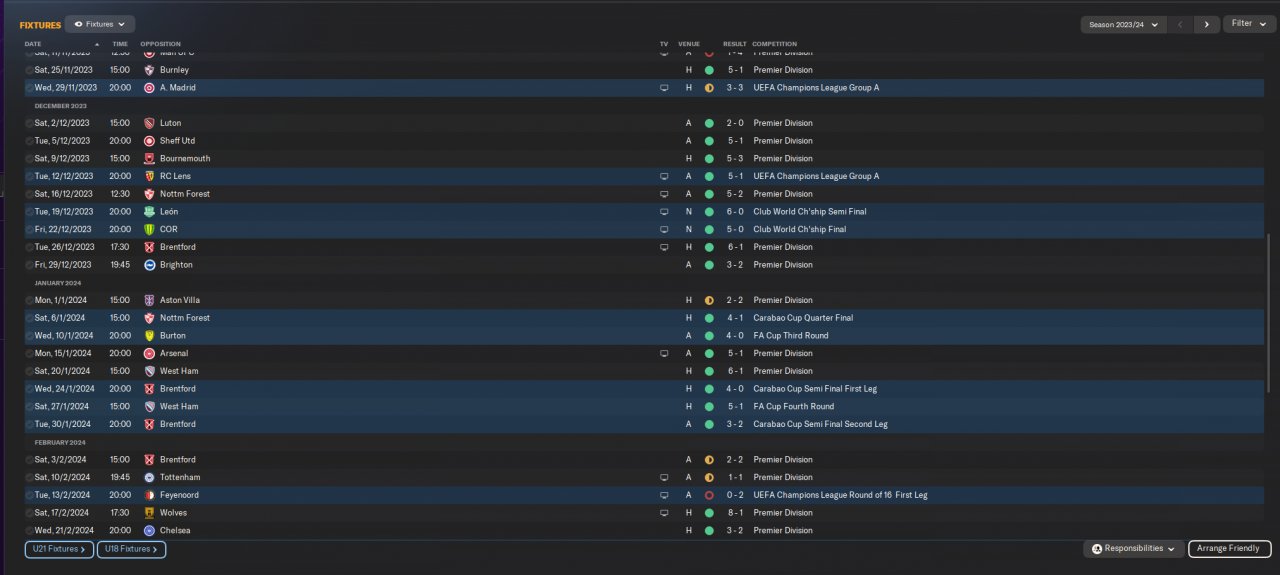The height and width of the screenshot is (575, 1280).
Task: Click the Wolves club crest icon
Action: (x=149, y=513)
